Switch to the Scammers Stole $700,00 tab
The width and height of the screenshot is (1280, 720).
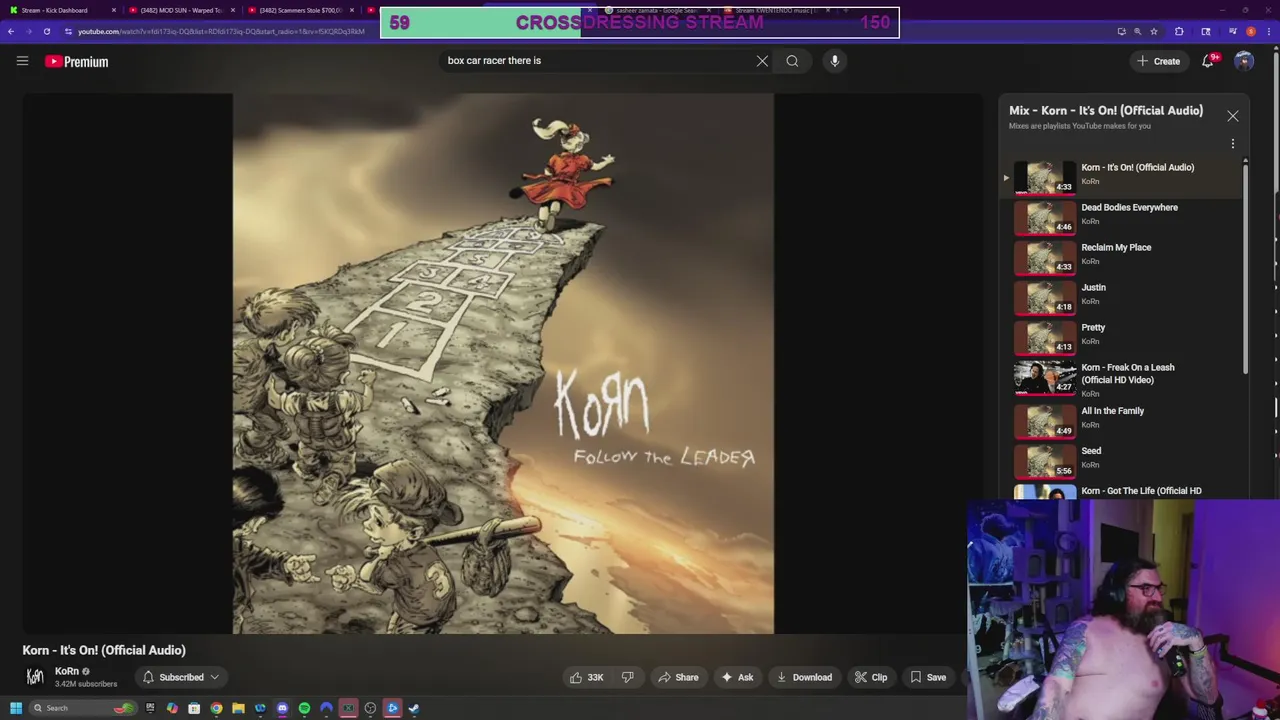click(300, 10)
